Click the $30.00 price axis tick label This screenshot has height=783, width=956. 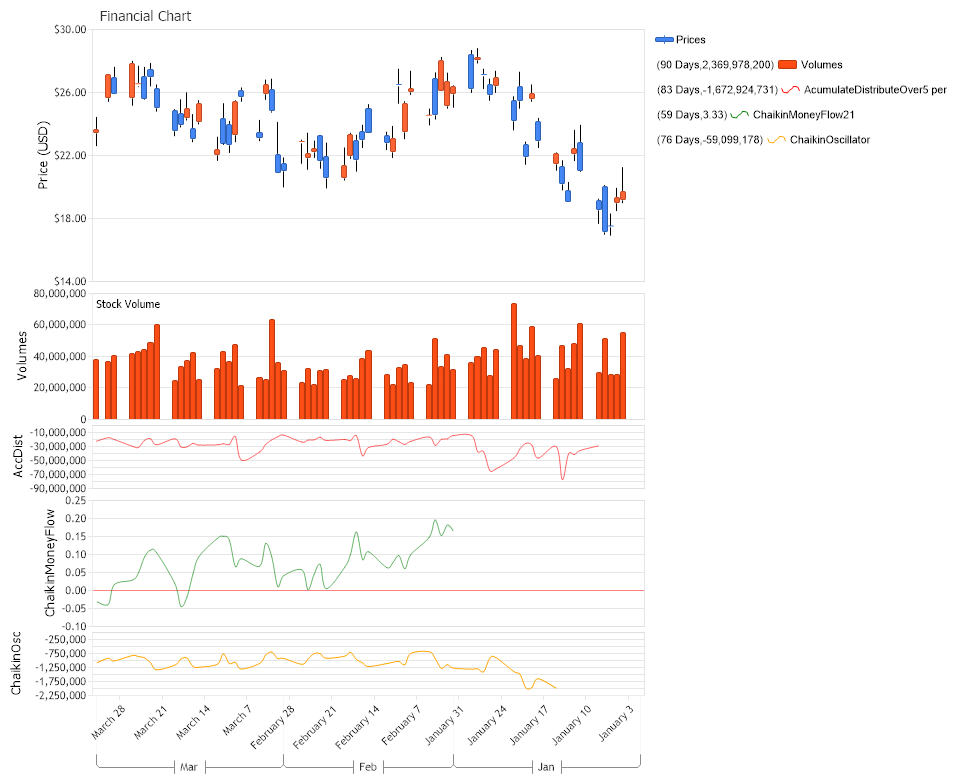(x=68, y=30)
